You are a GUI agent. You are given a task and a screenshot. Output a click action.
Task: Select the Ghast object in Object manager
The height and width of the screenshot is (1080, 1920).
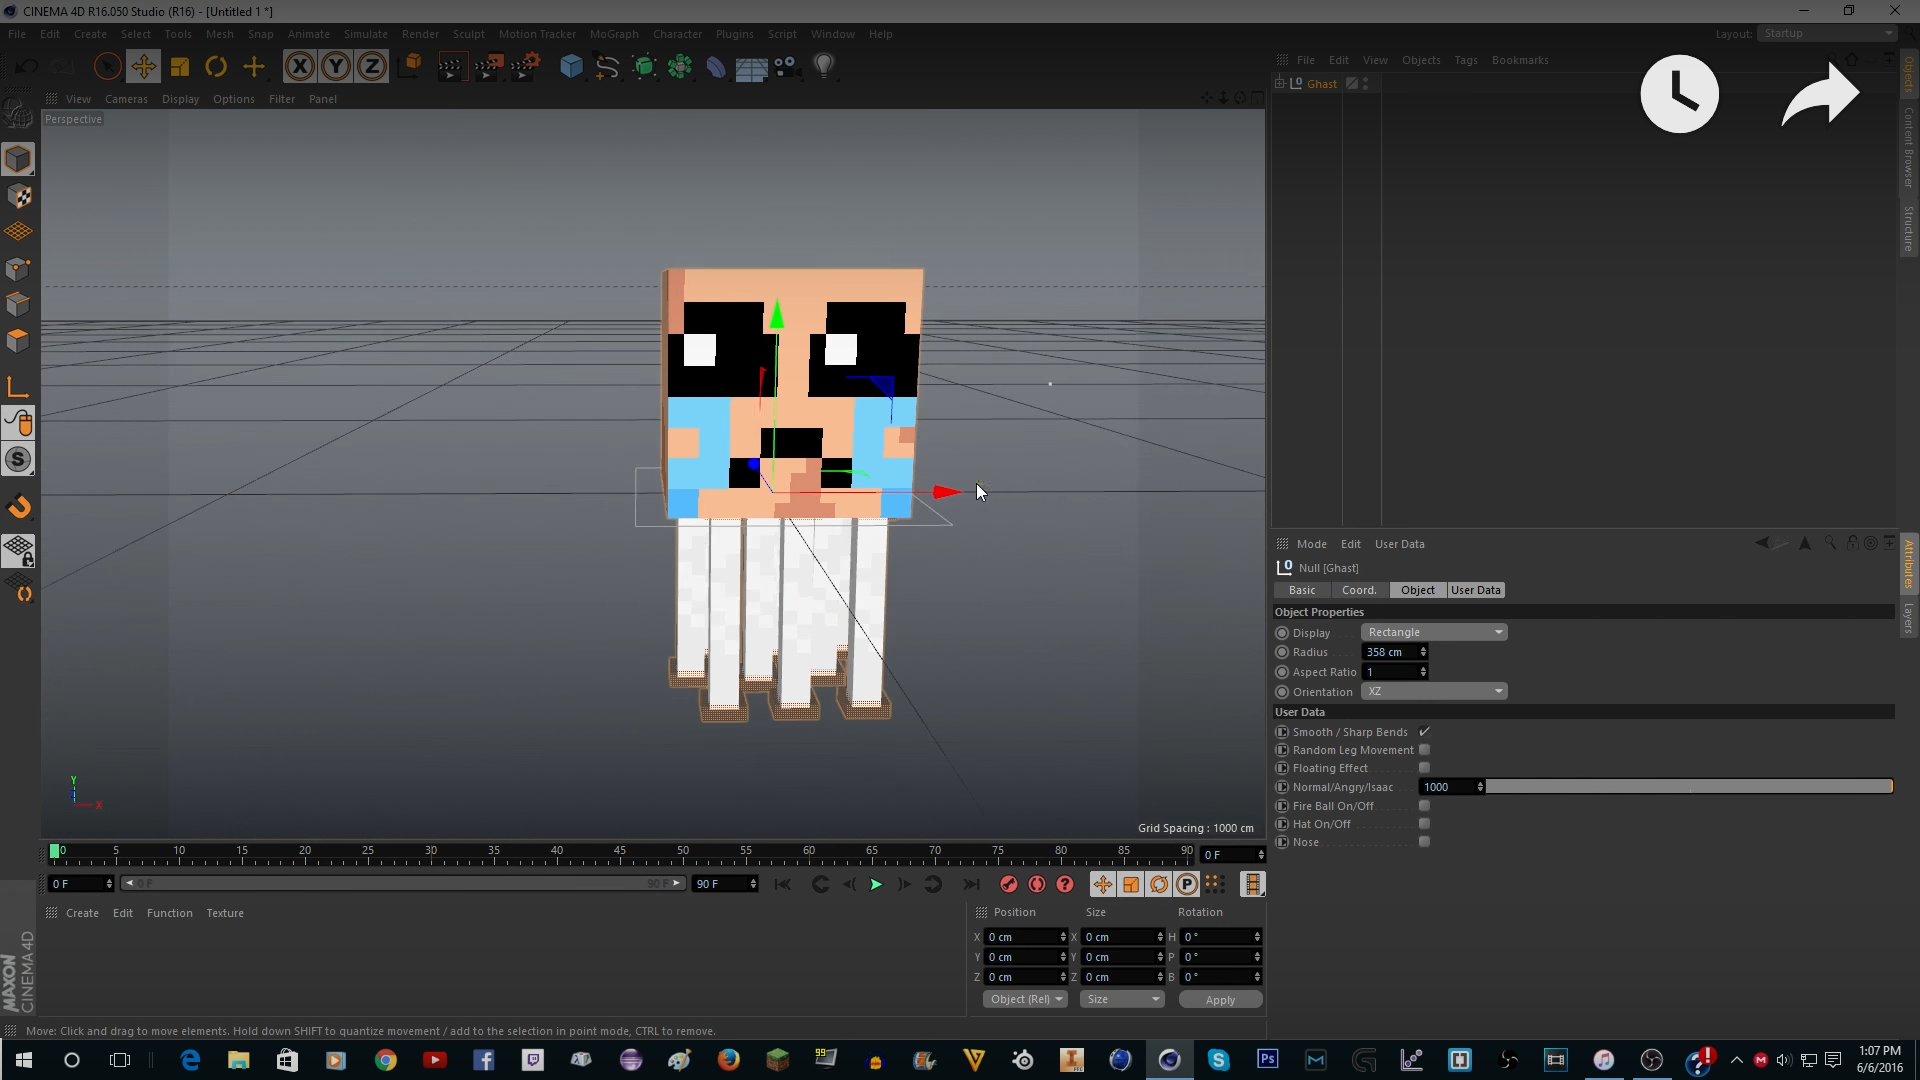click(x=1322, y=84)
